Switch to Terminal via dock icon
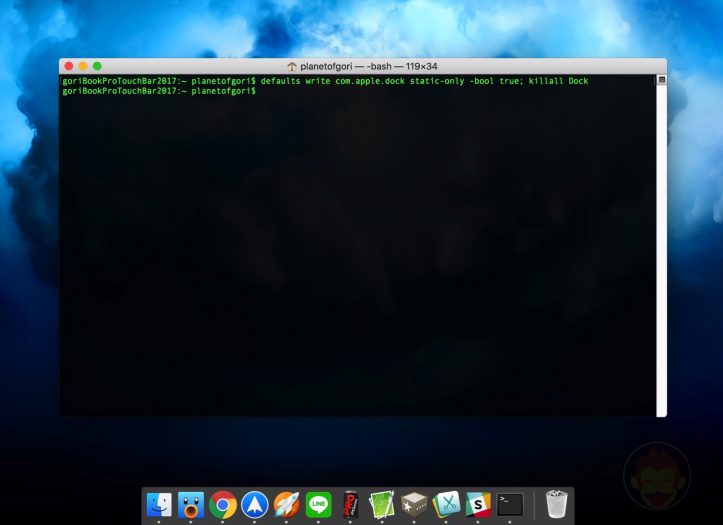Image resolution: width=723 pixels, height=525 pixels. [510, 504]
